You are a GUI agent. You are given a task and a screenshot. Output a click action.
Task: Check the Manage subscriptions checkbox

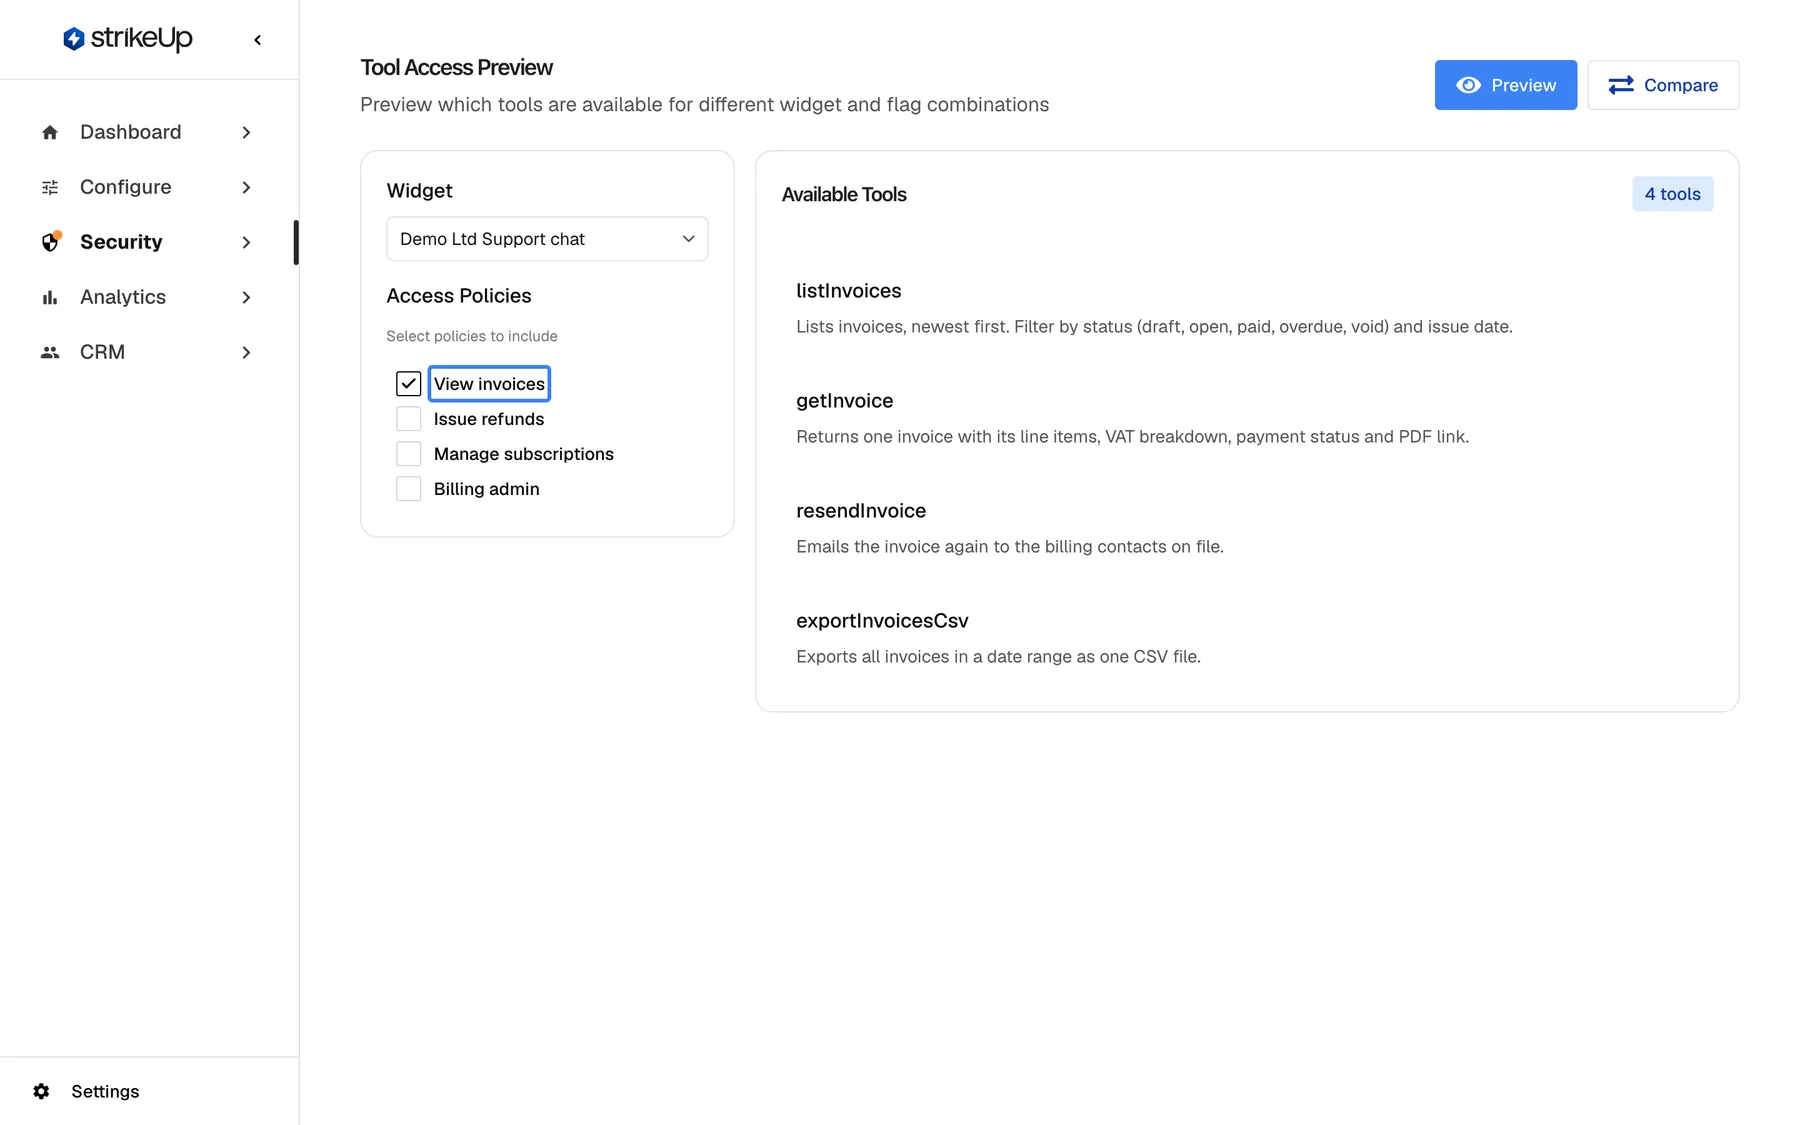tap(408, 454)
